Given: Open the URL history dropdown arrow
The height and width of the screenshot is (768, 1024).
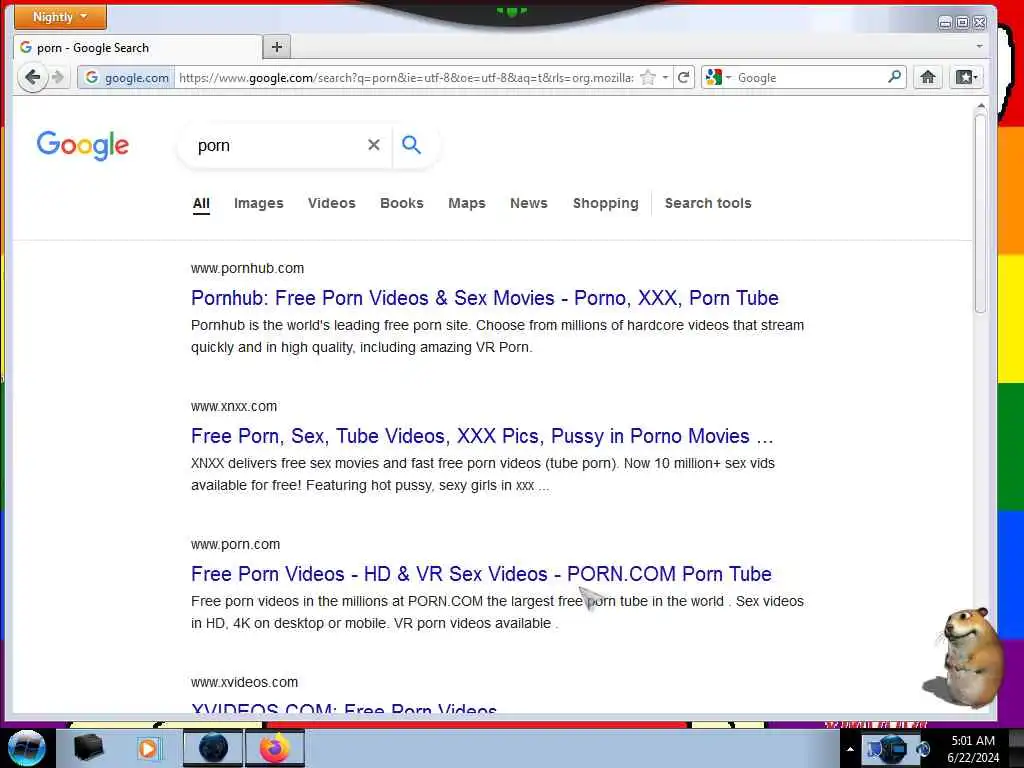Looking at the screenshot, I should click(665, 77).
